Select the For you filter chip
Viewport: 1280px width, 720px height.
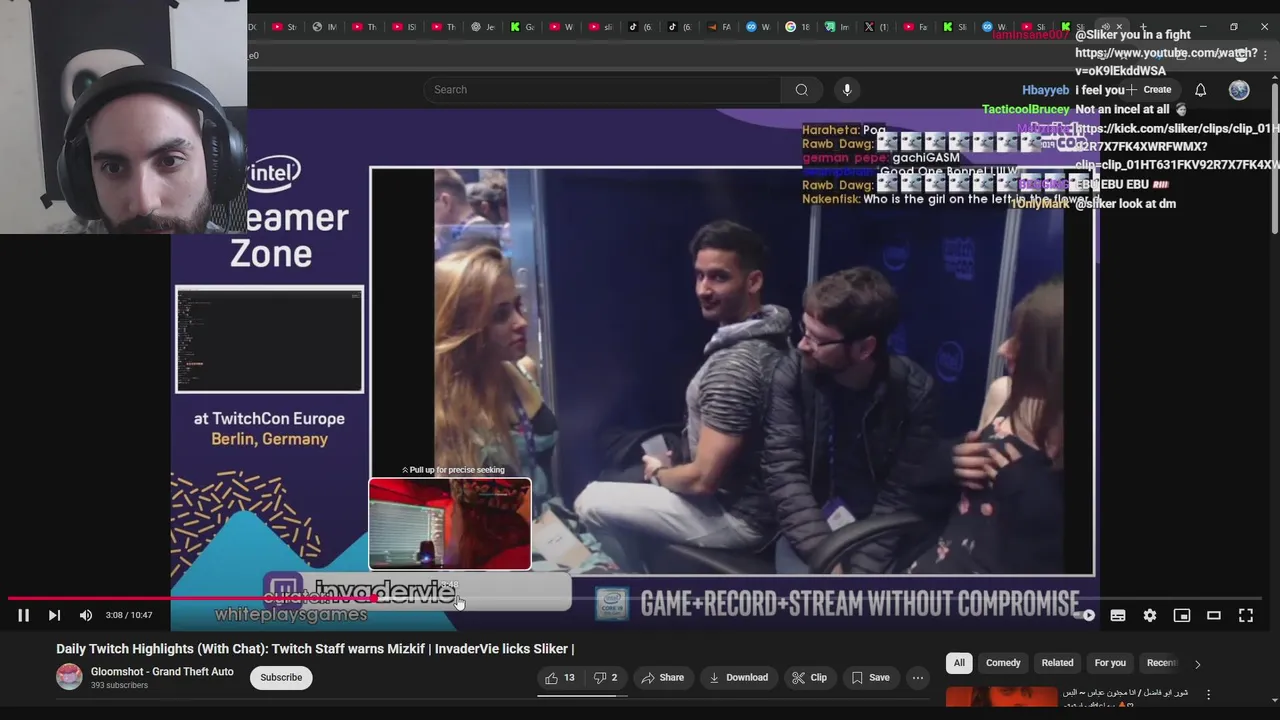pos(1110,663)
